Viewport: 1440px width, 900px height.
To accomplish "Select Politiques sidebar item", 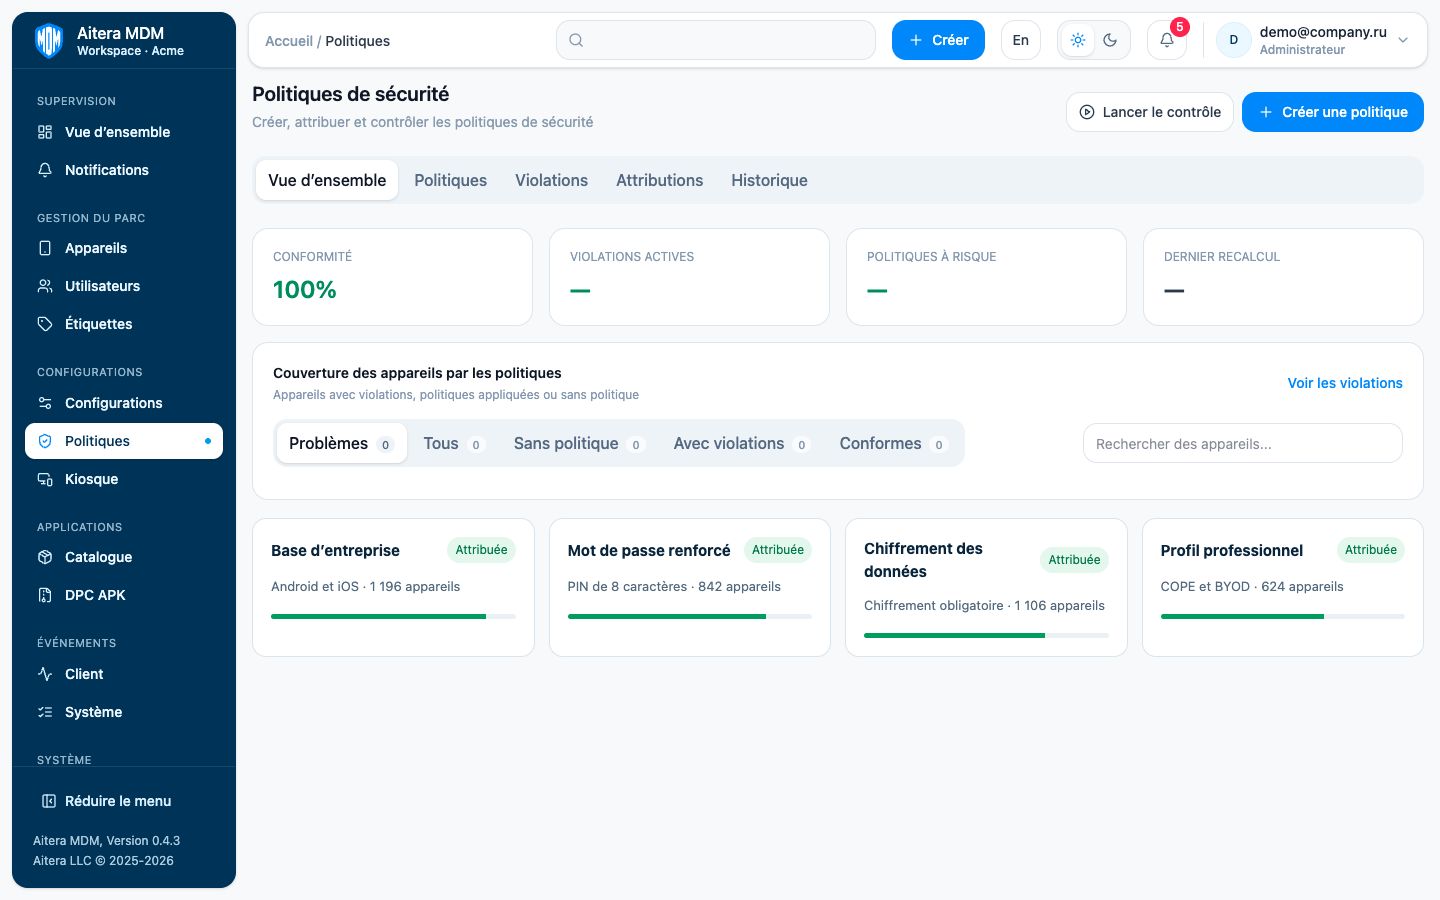I will tap(124, 441).
